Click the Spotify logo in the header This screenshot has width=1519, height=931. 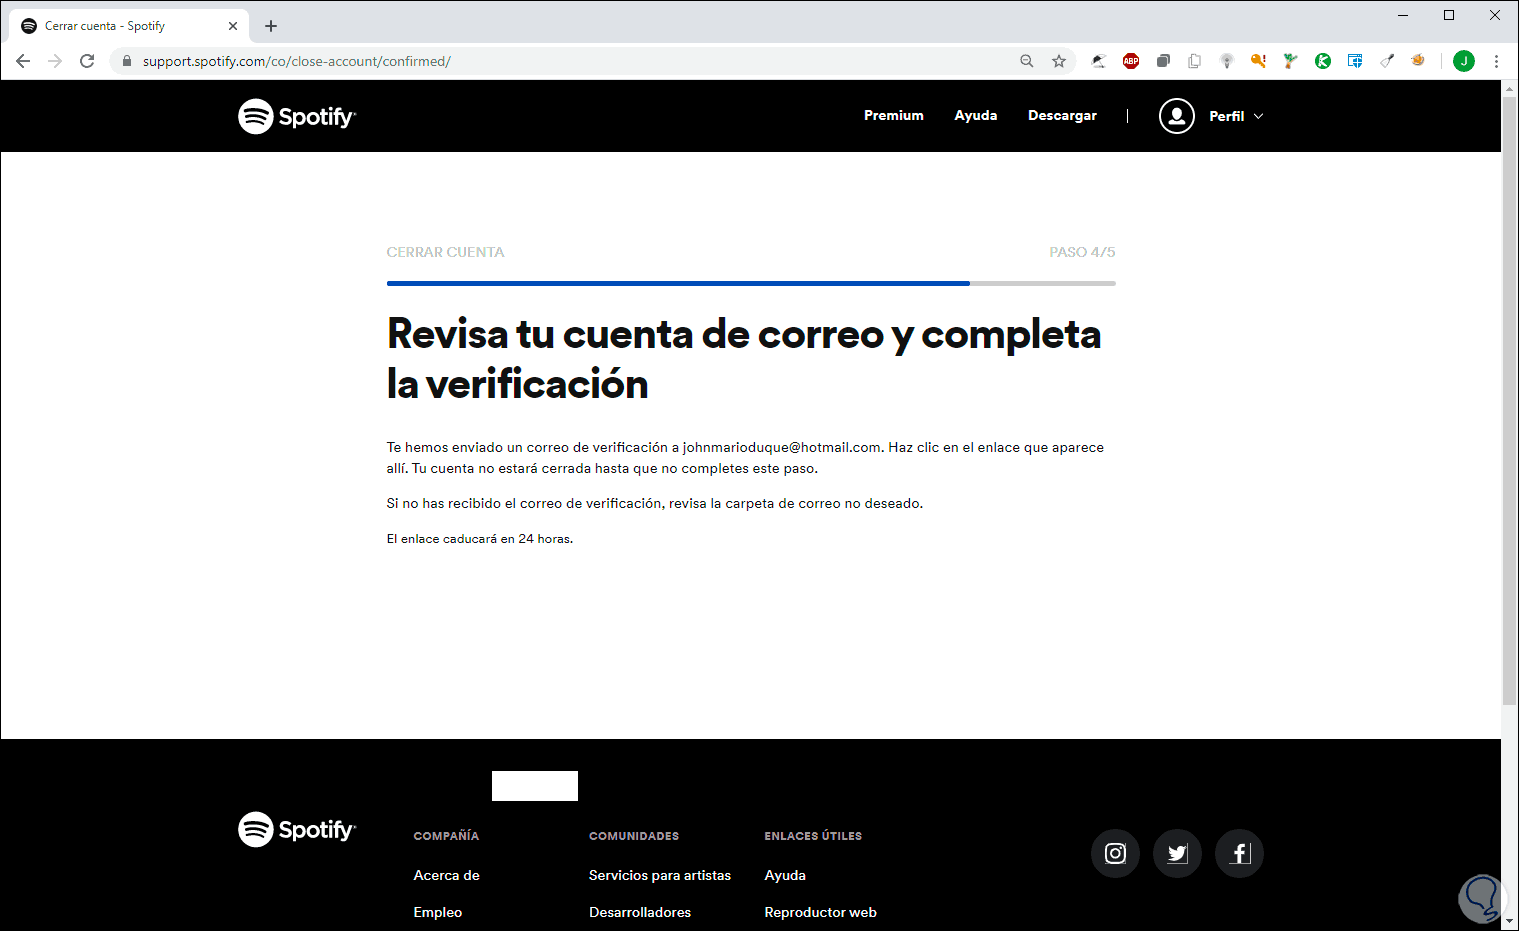297,116
